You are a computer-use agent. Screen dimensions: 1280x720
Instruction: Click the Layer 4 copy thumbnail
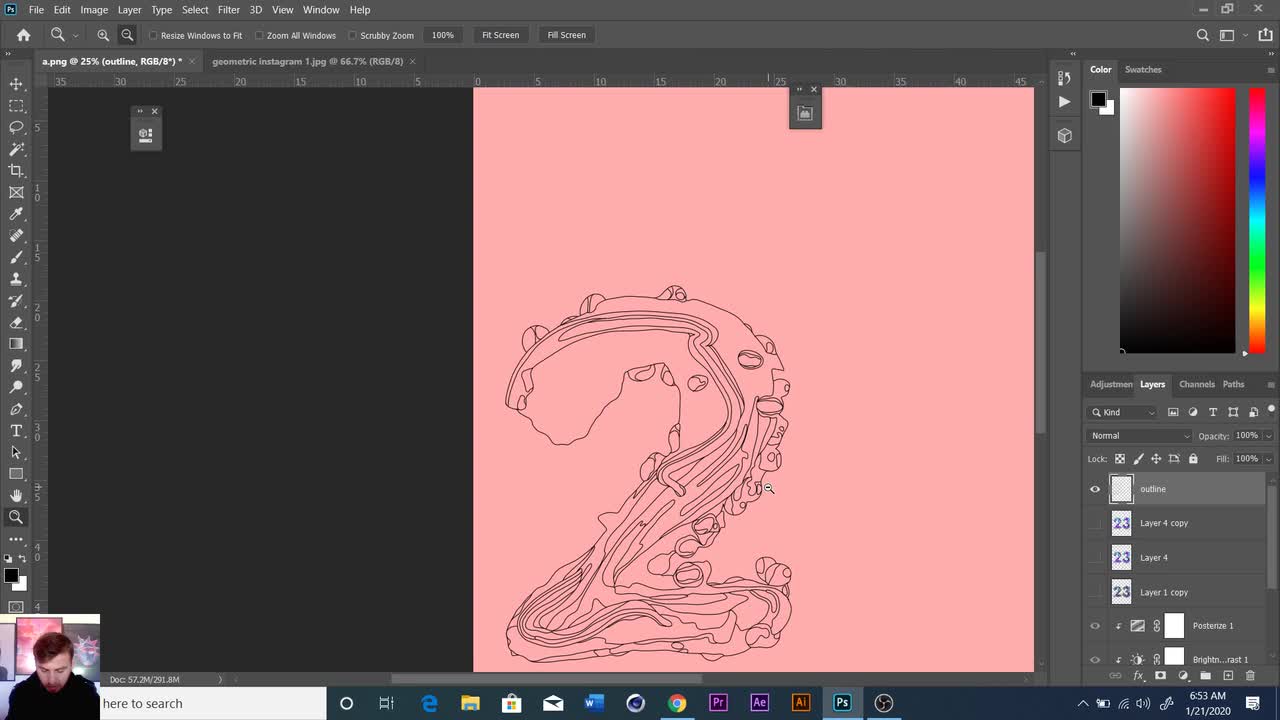pos(1121,523)
